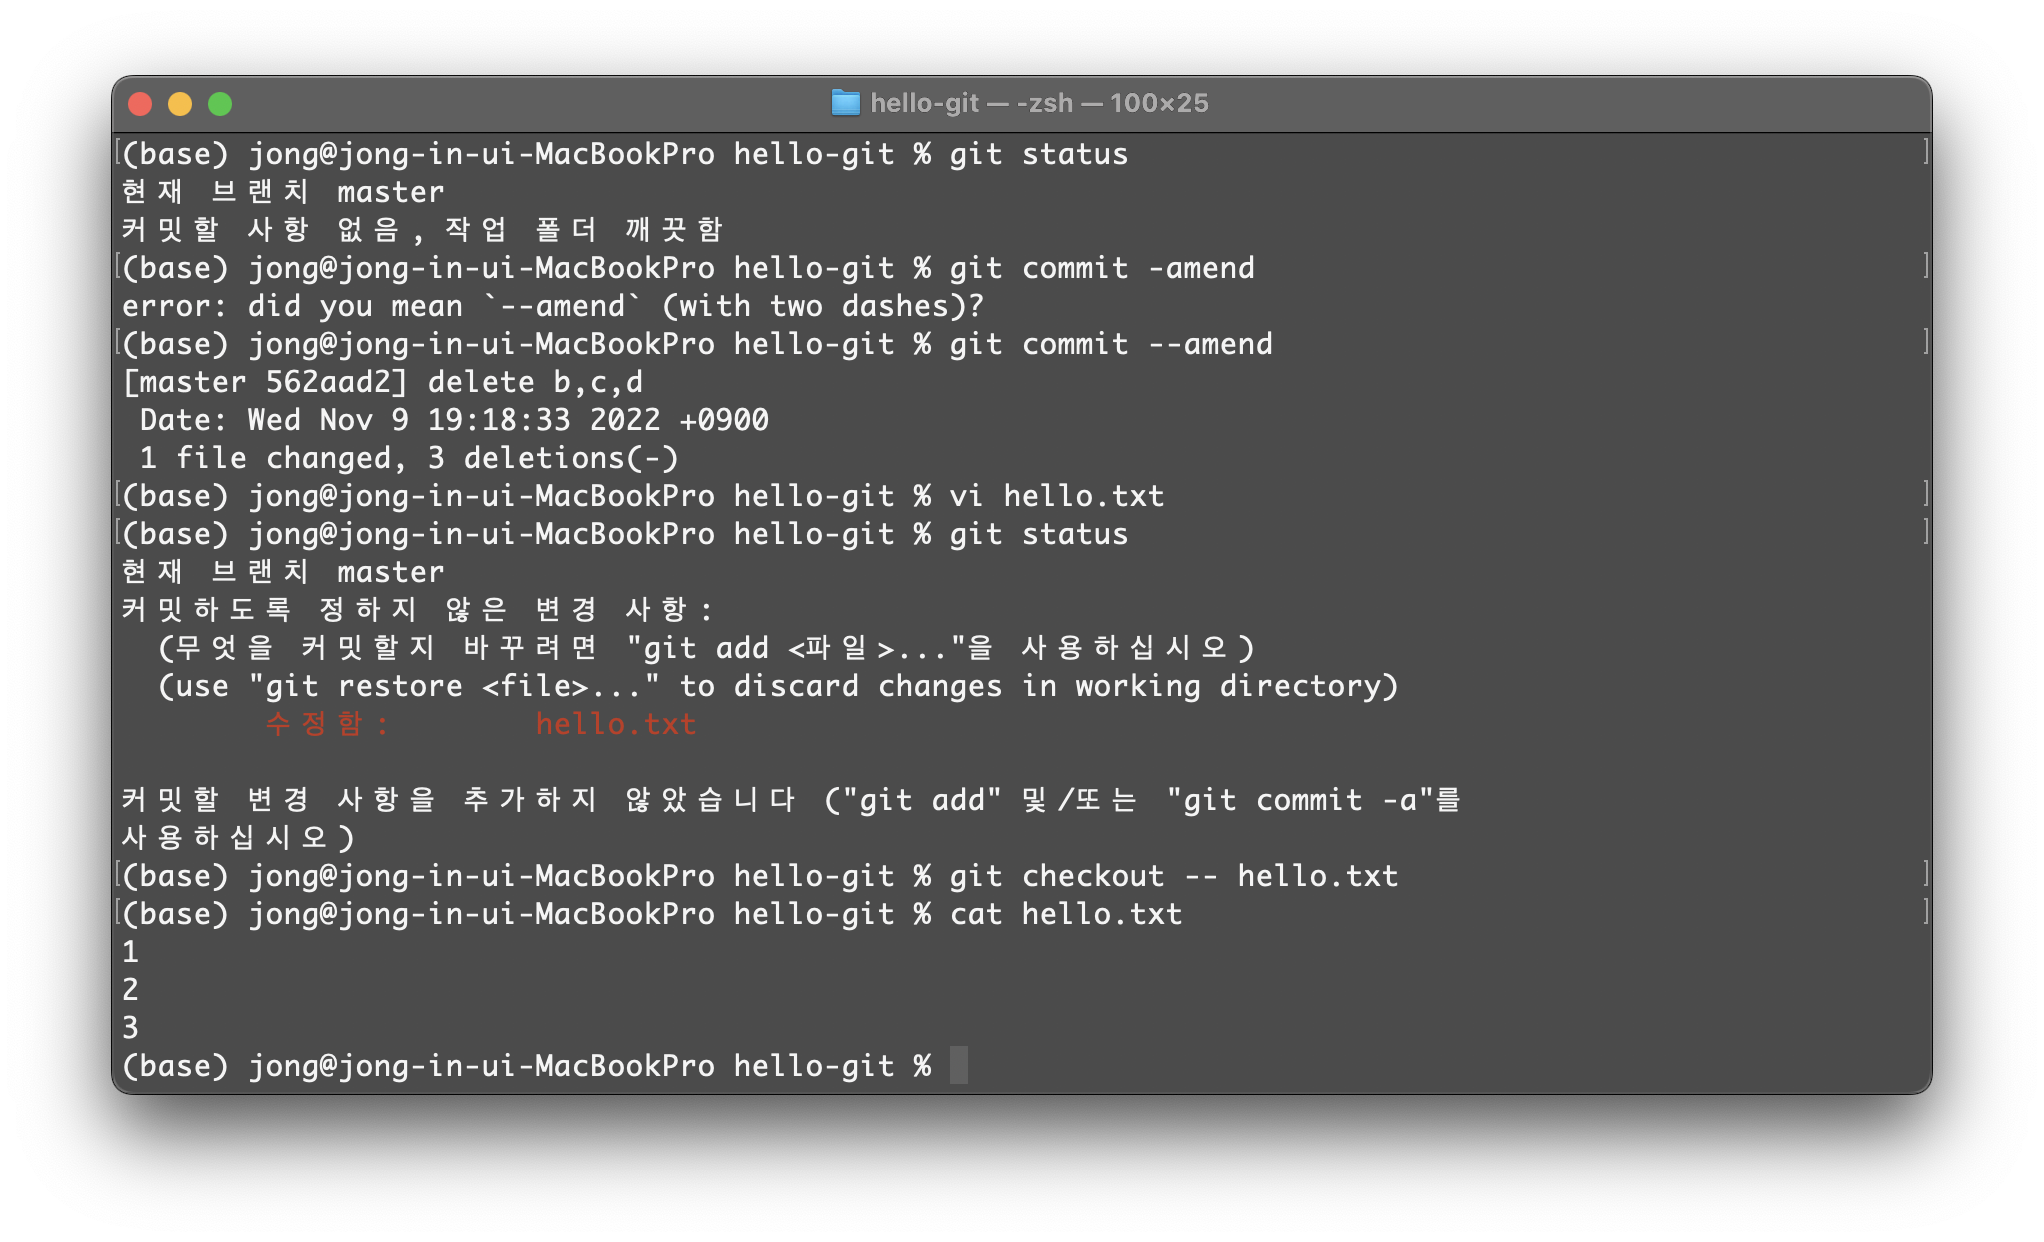Click the 'did you mean --amend' error line
2044x1242 pixels.
pos(552,306)
